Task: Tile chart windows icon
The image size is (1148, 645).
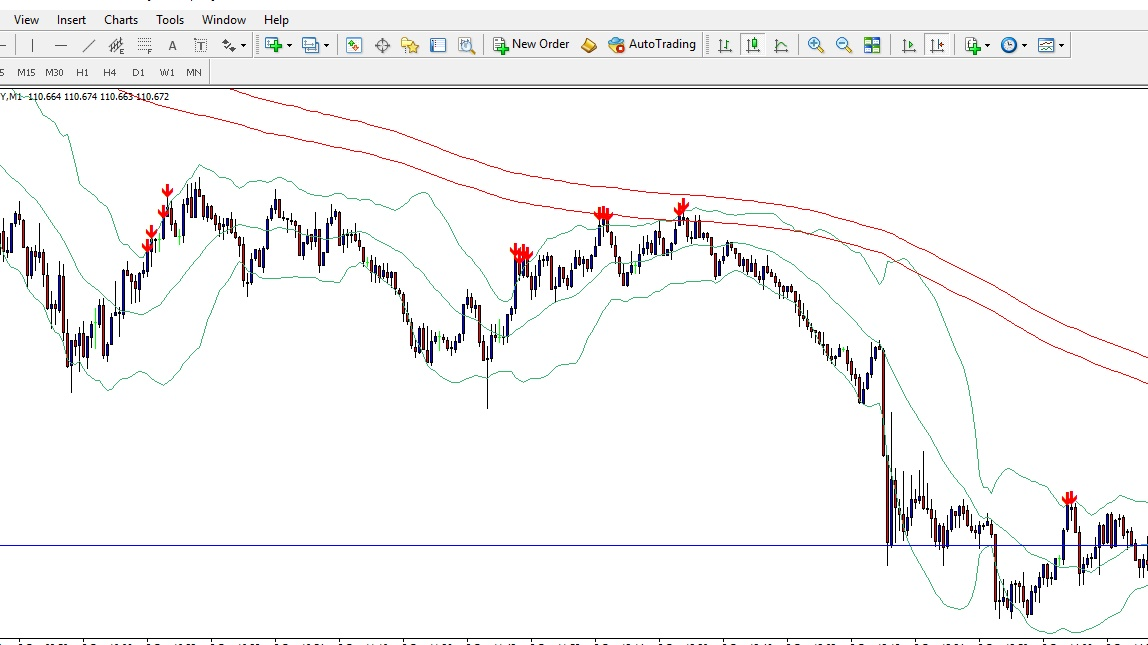Action: [872, 45]
